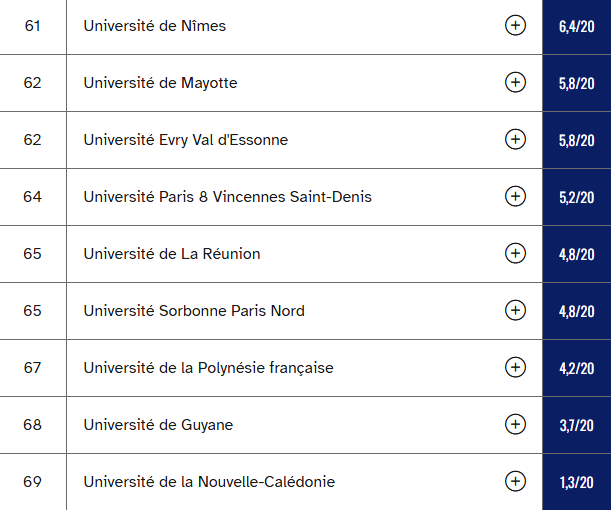Open plus icon for Université Evry Val d'Essonne
Image resolution: width=611 pixels, height=510 pixels.
515,139
